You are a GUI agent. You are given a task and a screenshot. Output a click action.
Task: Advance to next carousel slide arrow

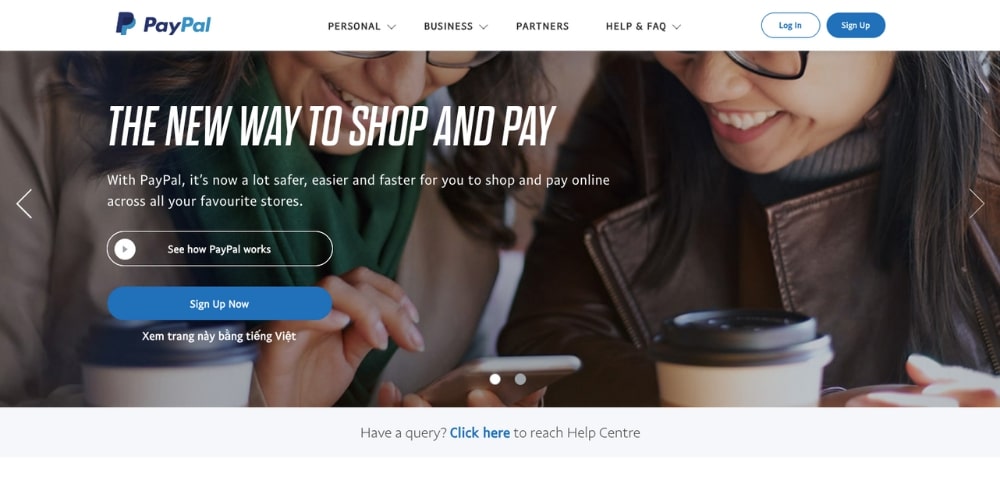(976, 204)
